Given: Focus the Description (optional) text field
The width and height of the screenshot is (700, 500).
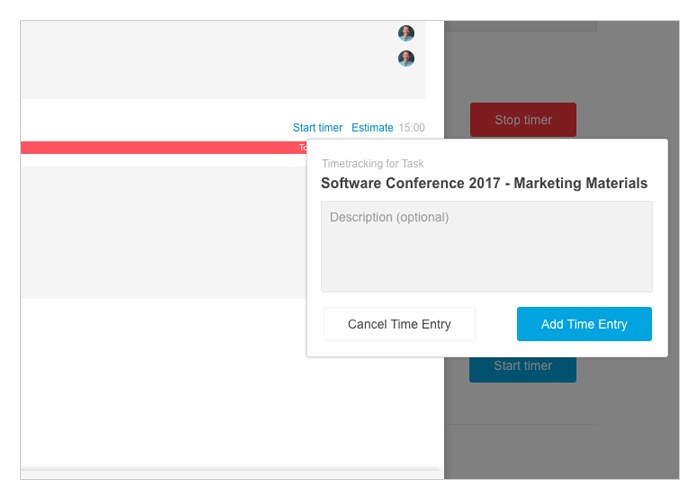Looking at the screenshot, I should [487, 246].
